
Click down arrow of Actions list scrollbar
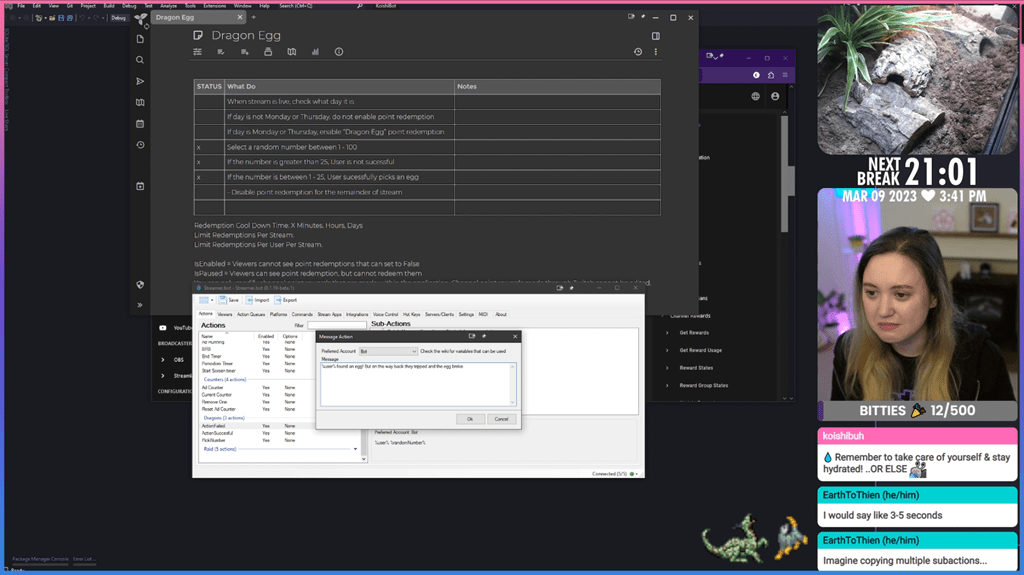[x=364, y=459]
